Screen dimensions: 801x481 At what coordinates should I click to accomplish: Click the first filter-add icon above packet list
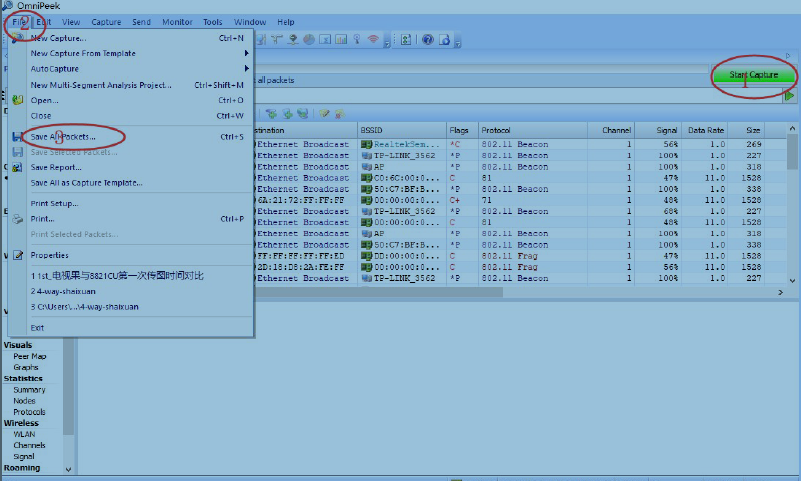(271, 113)
